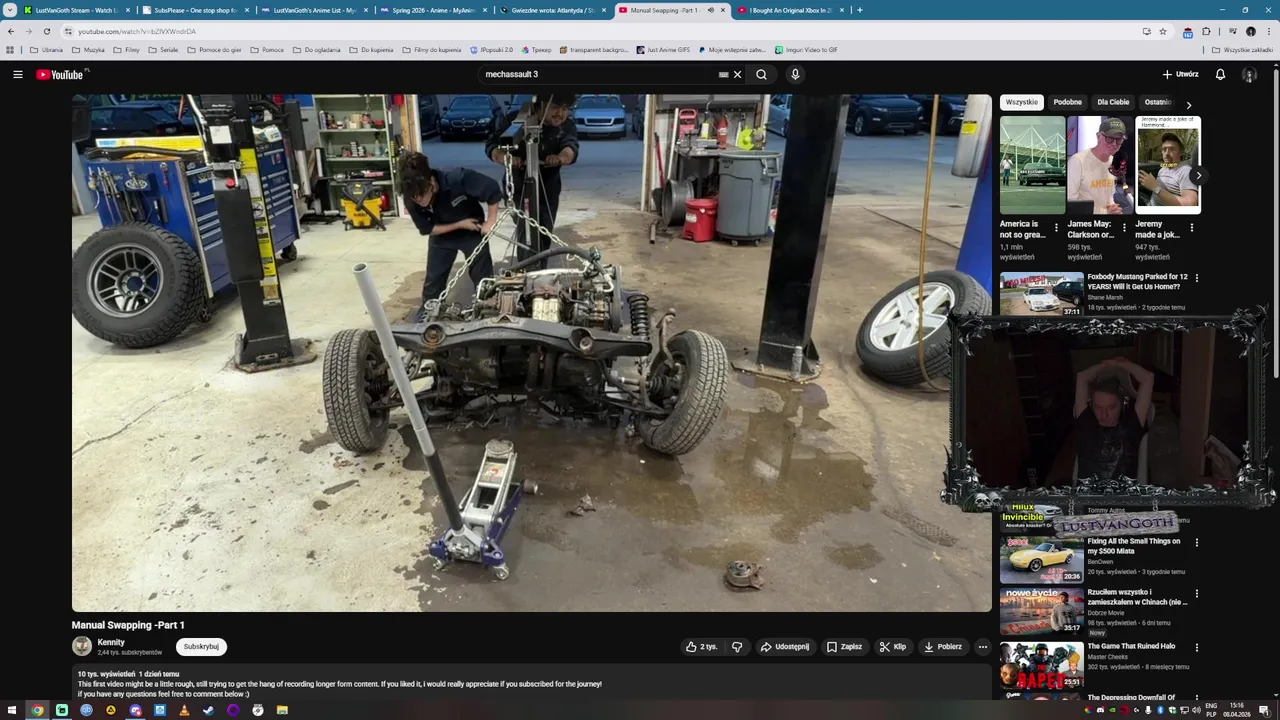The image size is (1280, 720).
Task: Click the Udostępnij share button
Action: point(785,647)
